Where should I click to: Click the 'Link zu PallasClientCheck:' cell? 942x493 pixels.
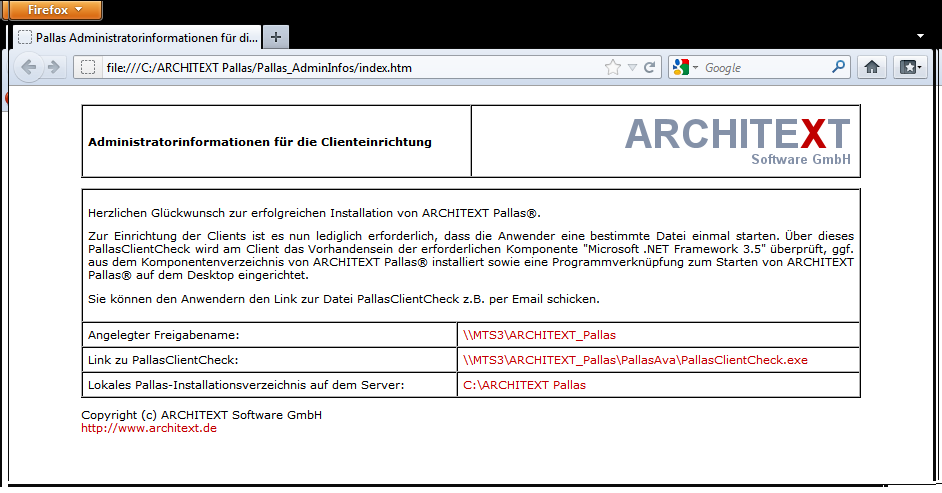(270, 360)
